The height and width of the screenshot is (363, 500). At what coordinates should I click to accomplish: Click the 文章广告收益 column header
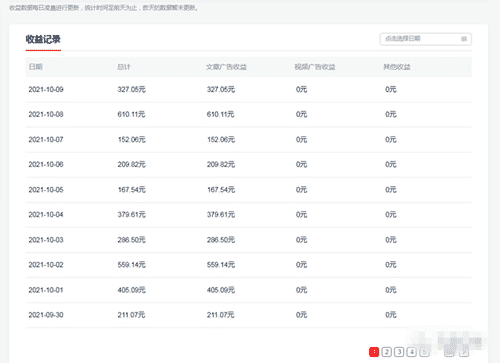(x=226, y=67)
